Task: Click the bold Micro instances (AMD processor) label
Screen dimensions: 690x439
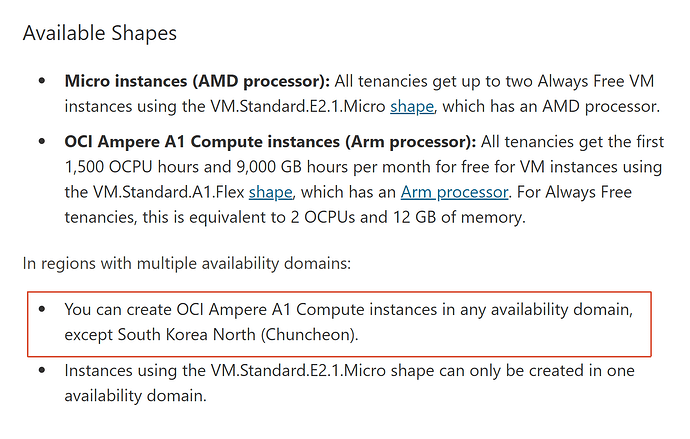Action: coord(197,81)
